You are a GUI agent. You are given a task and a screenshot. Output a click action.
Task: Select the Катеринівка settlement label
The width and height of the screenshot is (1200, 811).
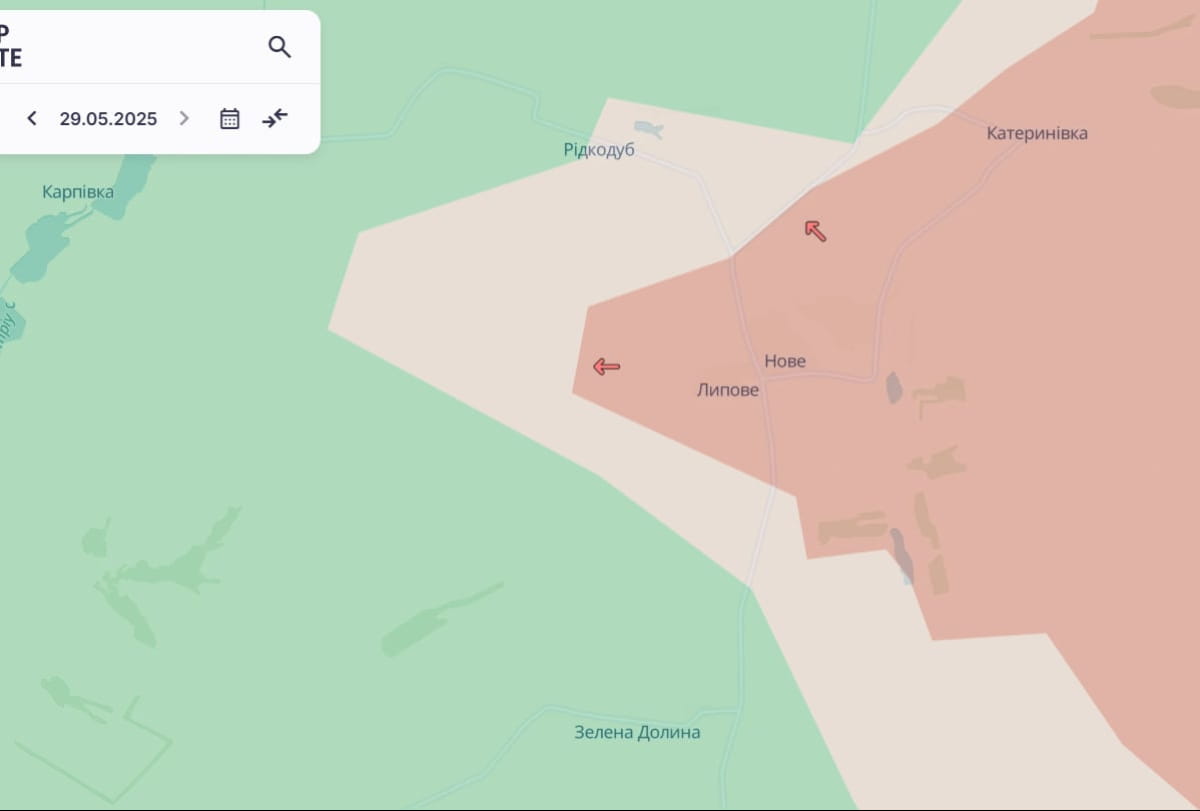point(1037,133)
